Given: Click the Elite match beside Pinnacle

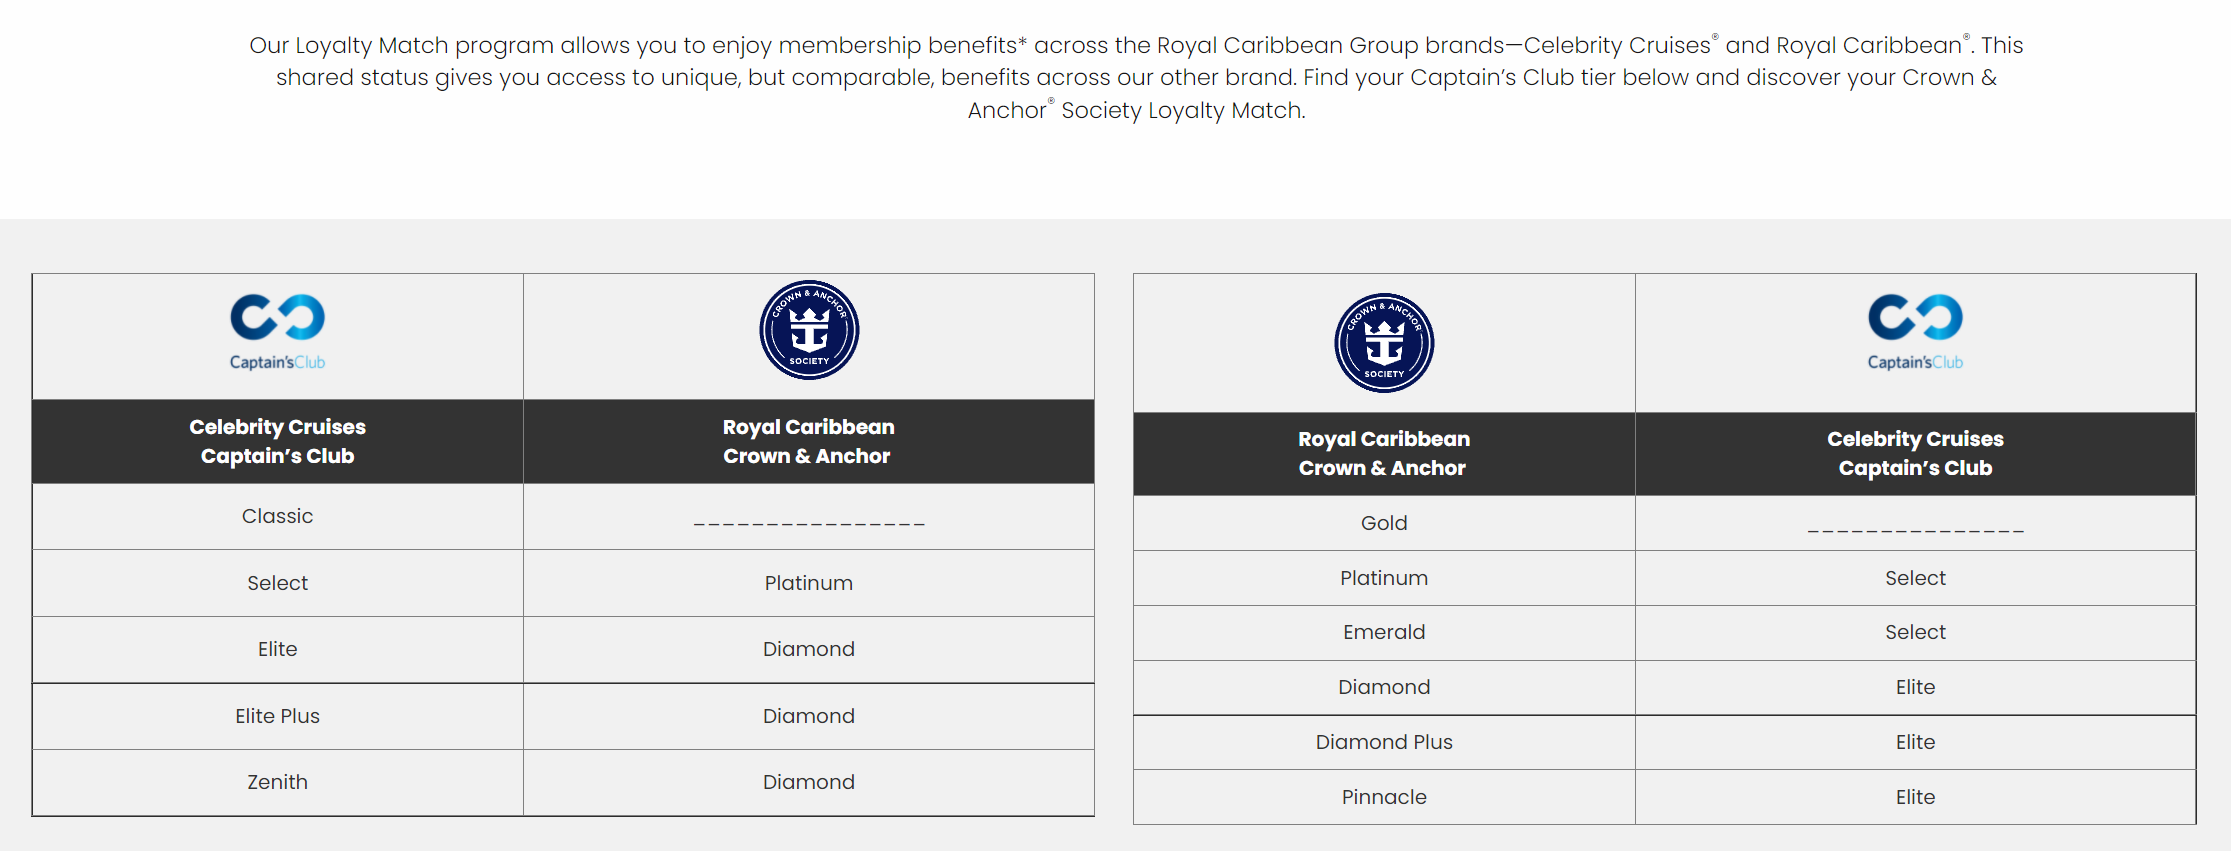Looking at the screenshot, I should 1915,797.
